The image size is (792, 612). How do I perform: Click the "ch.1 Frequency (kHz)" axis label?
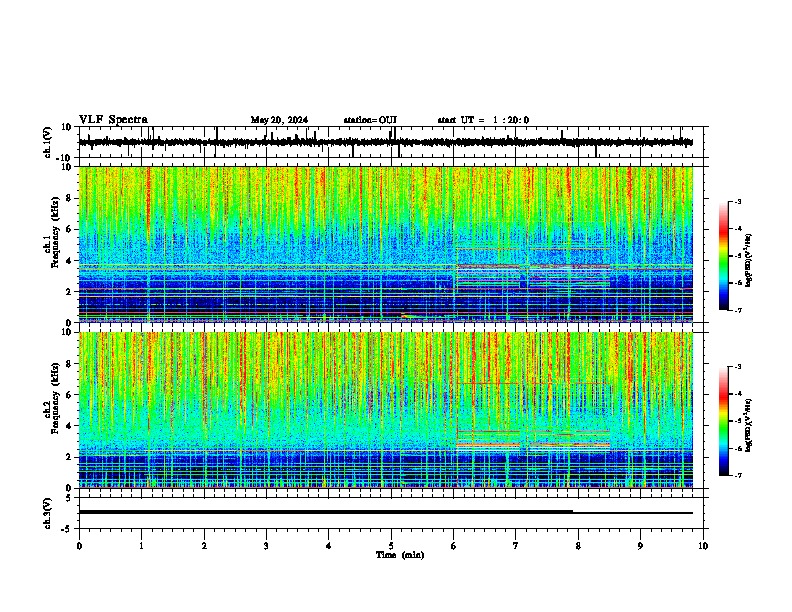click(x=51, y=232)
